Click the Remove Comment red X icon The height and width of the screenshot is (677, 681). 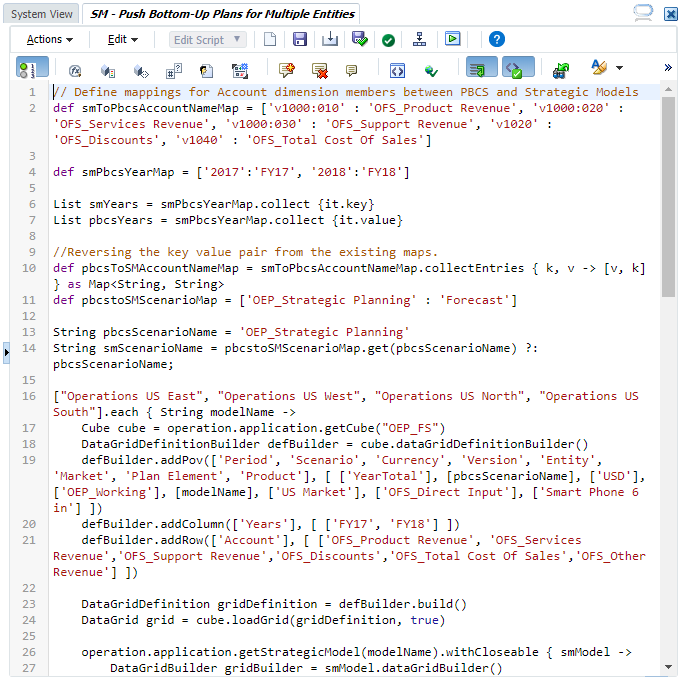coord(319,70)
